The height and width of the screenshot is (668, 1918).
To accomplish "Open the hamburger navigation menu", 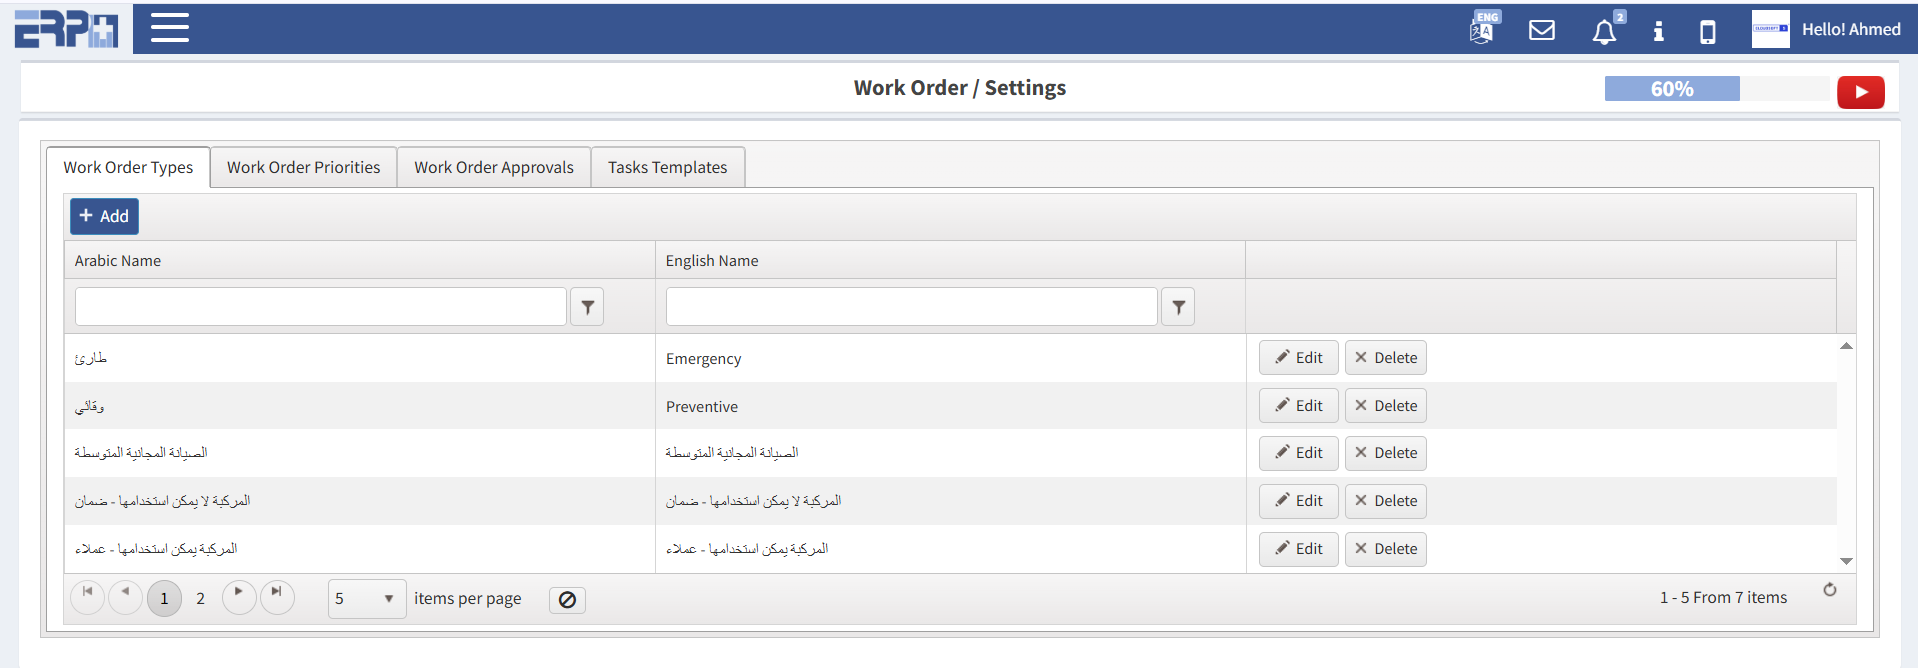I will click(170, 28).
